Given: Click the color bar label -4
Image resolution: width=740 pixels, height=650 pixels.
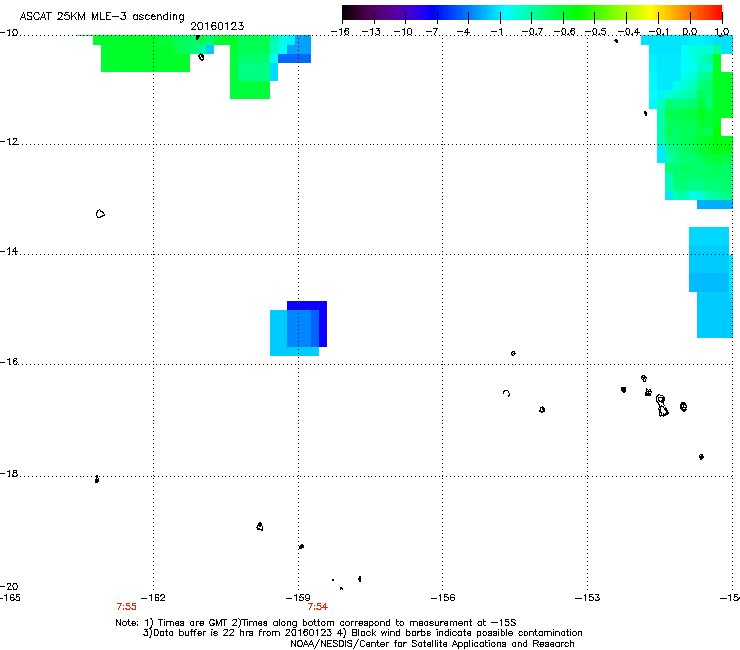Looking at the screenshot, I should (x=465, y=32).
